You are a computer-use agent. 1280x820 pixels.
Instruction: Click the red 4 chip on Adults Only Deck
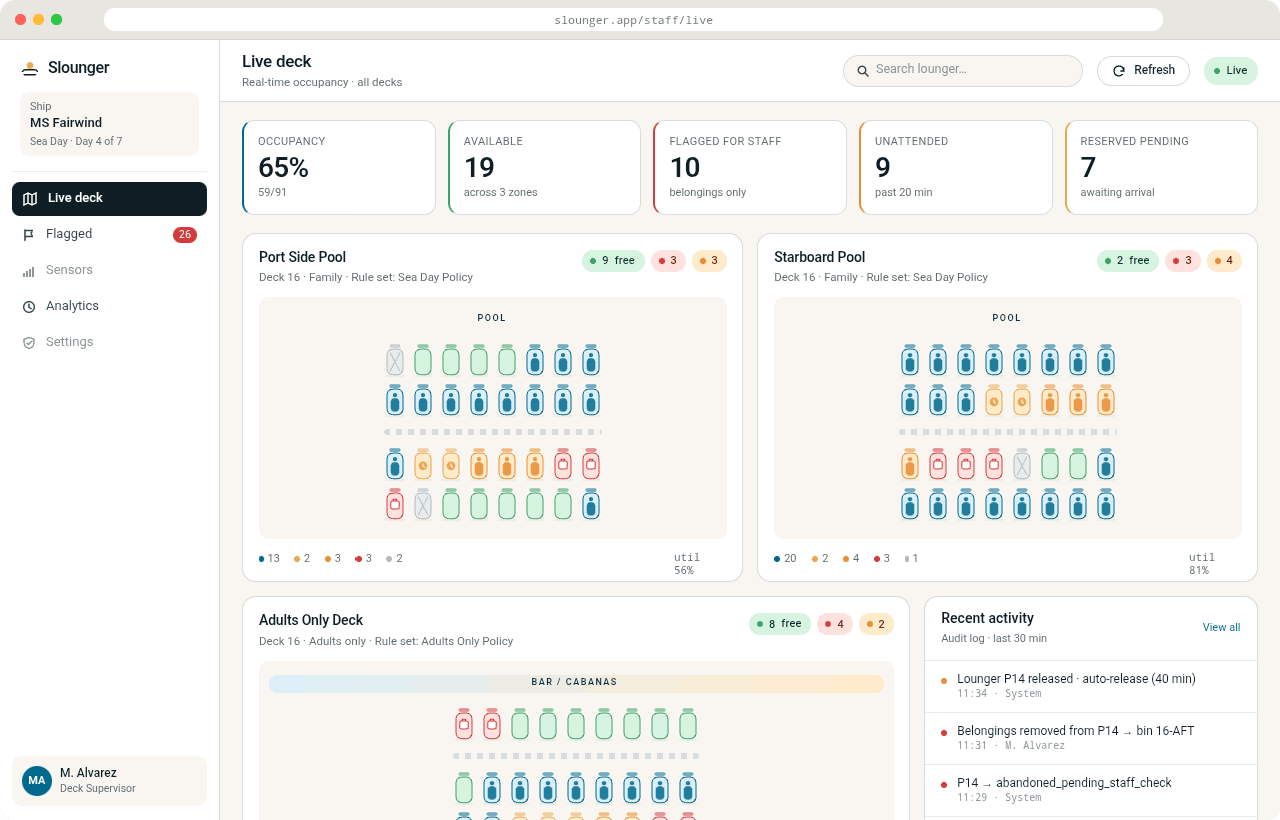click(835, 624)
